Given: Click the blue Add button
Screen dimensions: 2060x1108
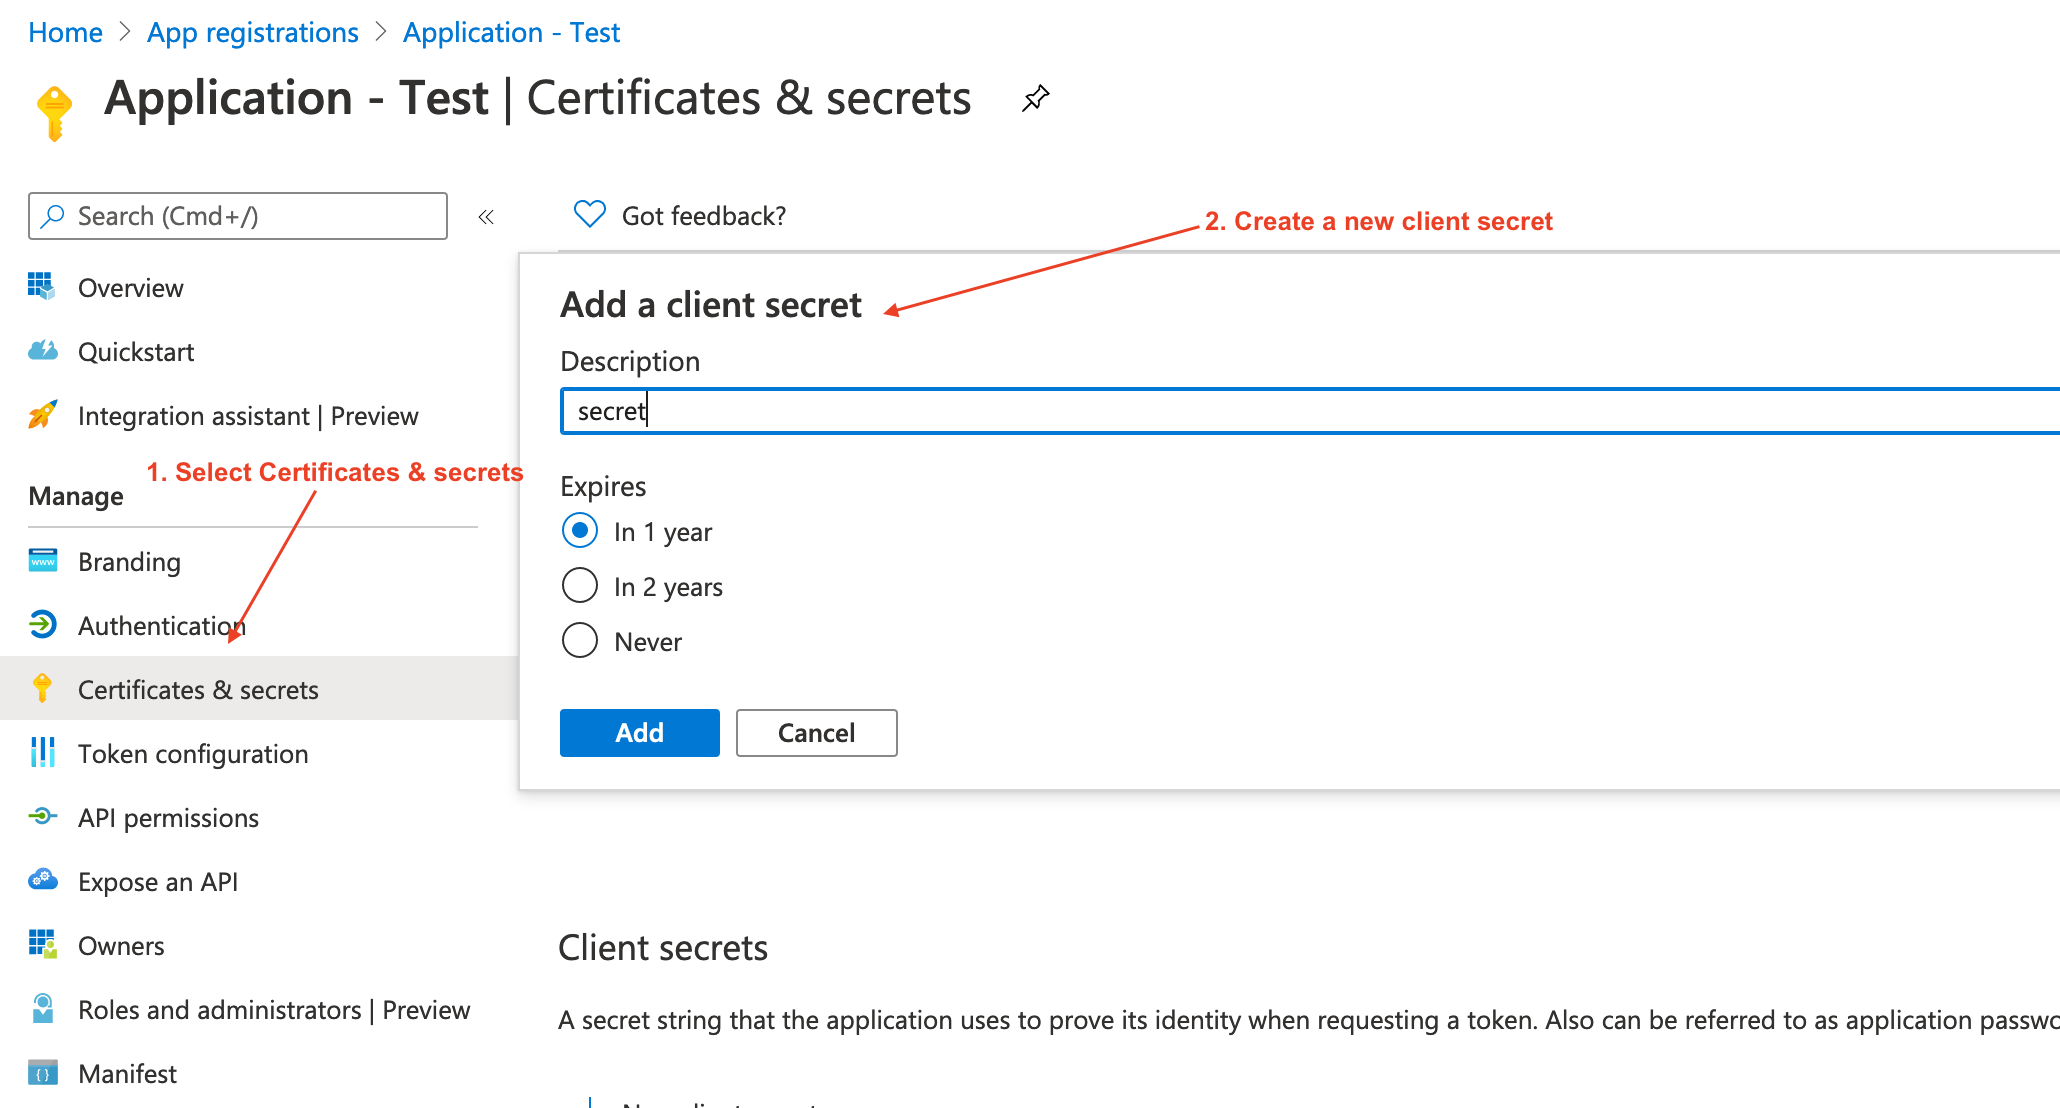Looking at the screenshot, I should (639, 733).
